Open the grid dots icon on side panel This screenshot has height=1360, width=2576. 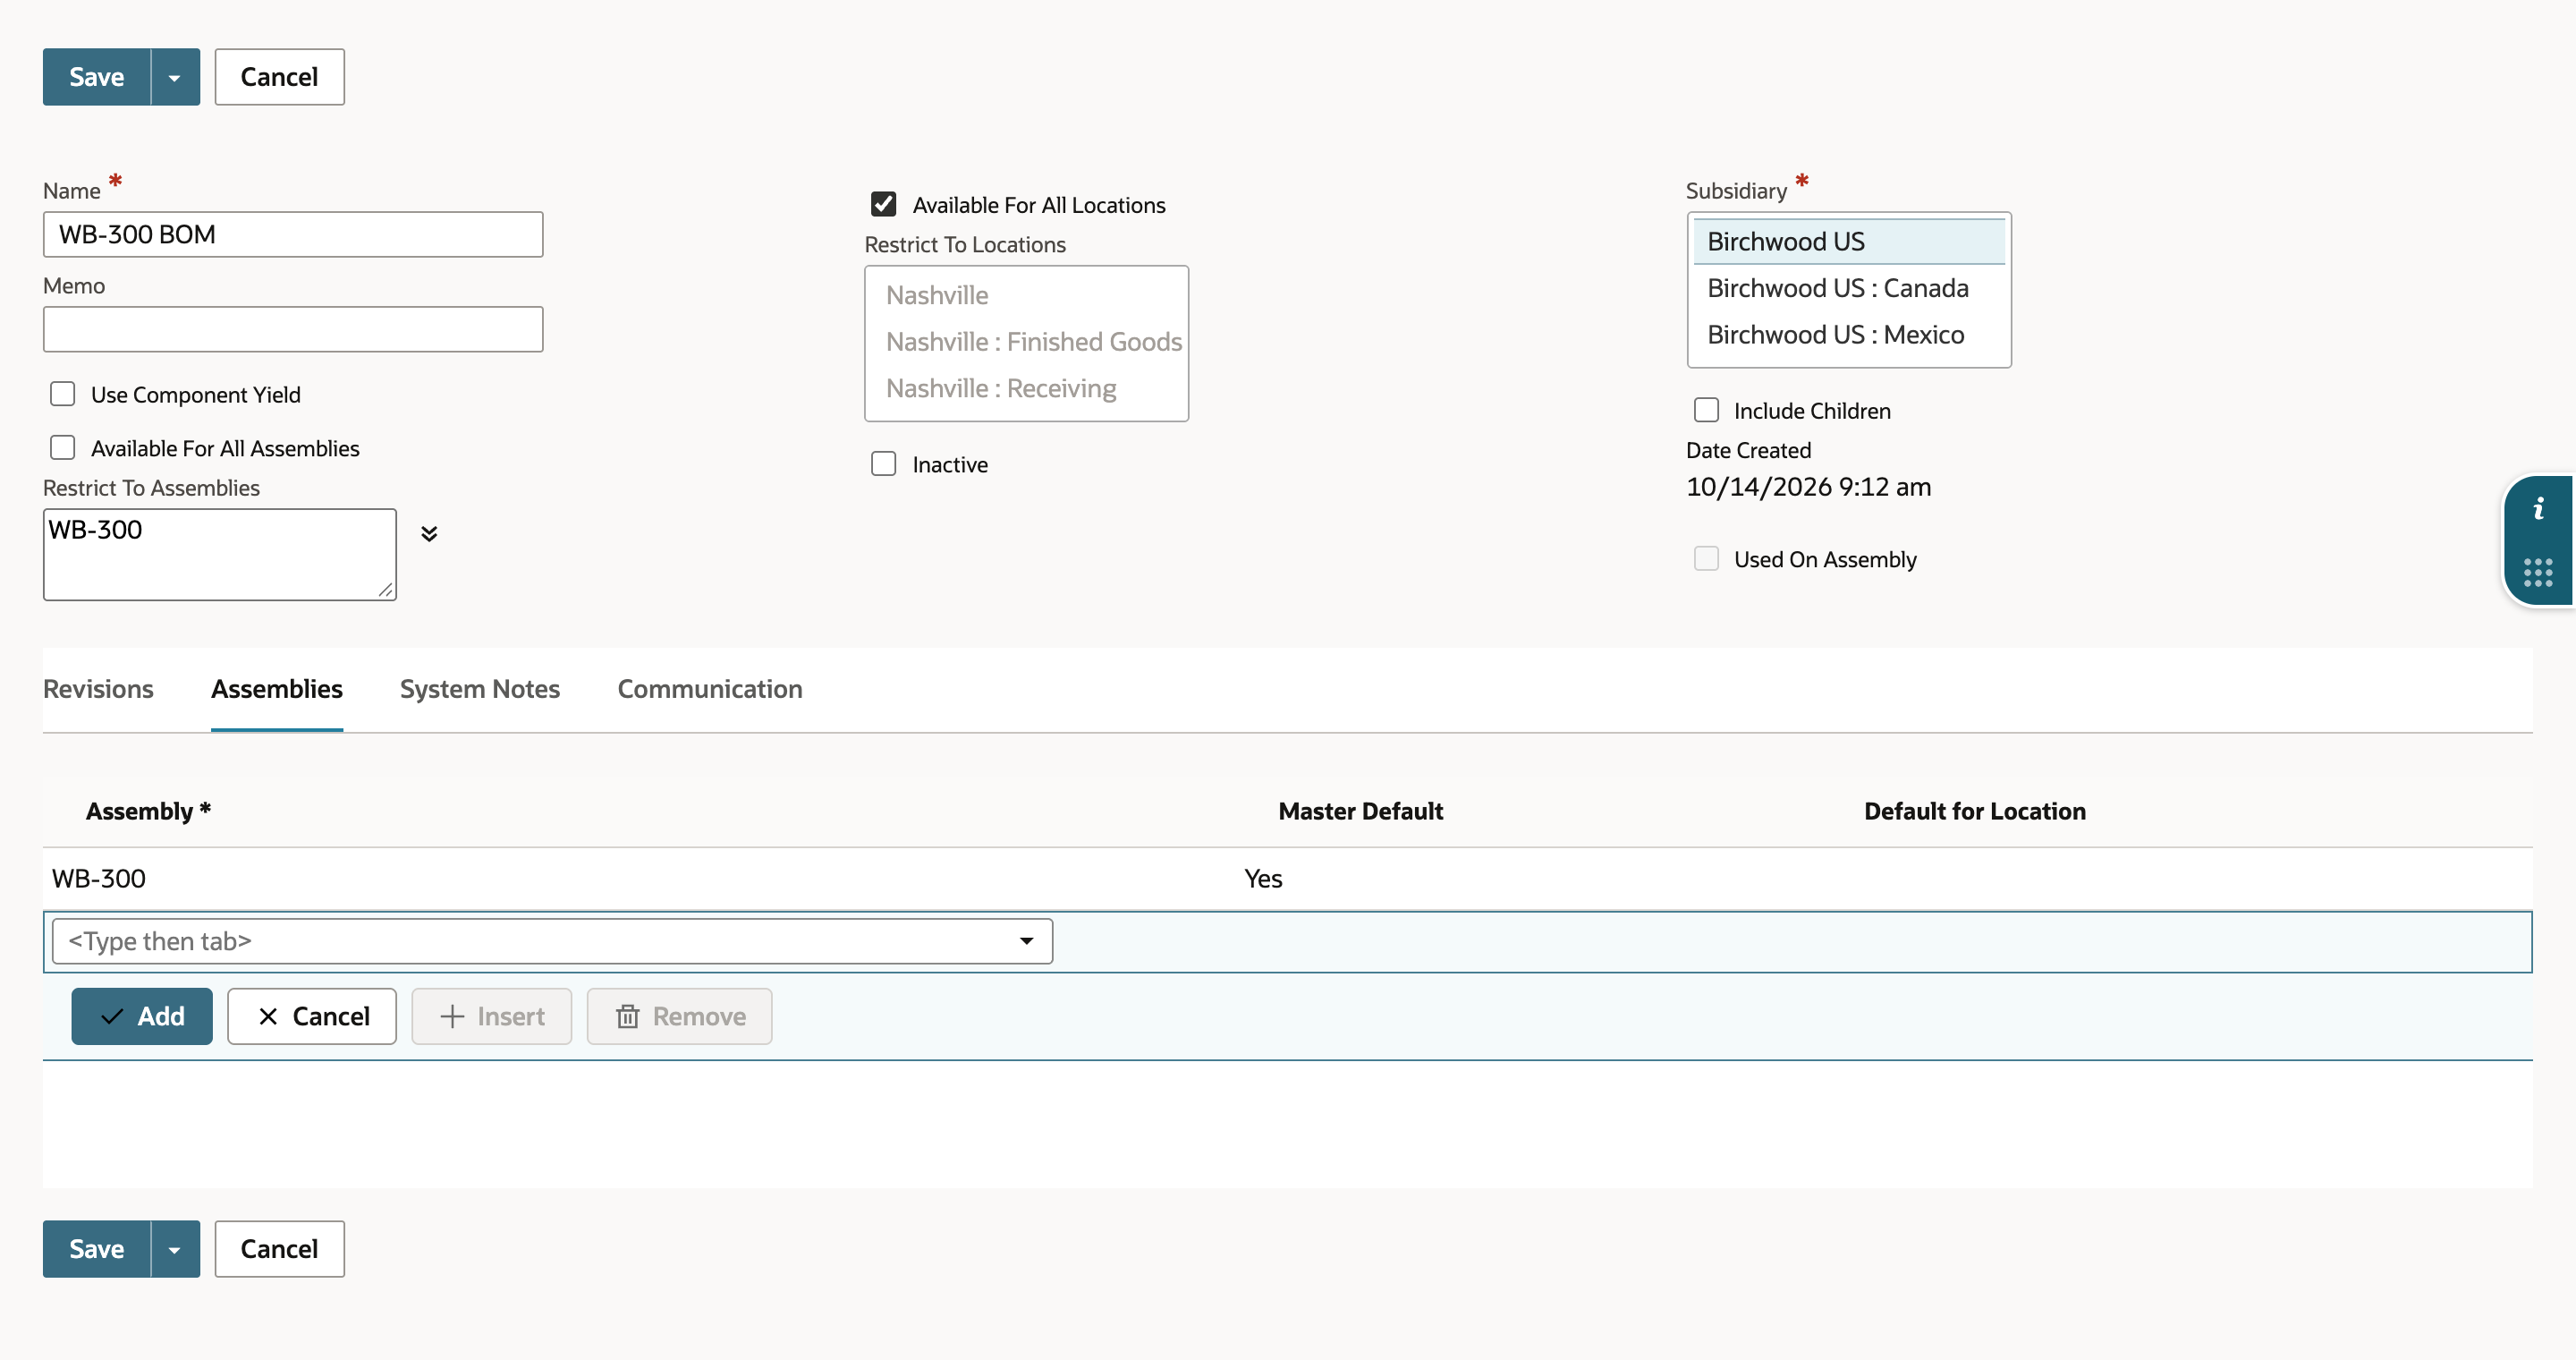(2538, 572)
